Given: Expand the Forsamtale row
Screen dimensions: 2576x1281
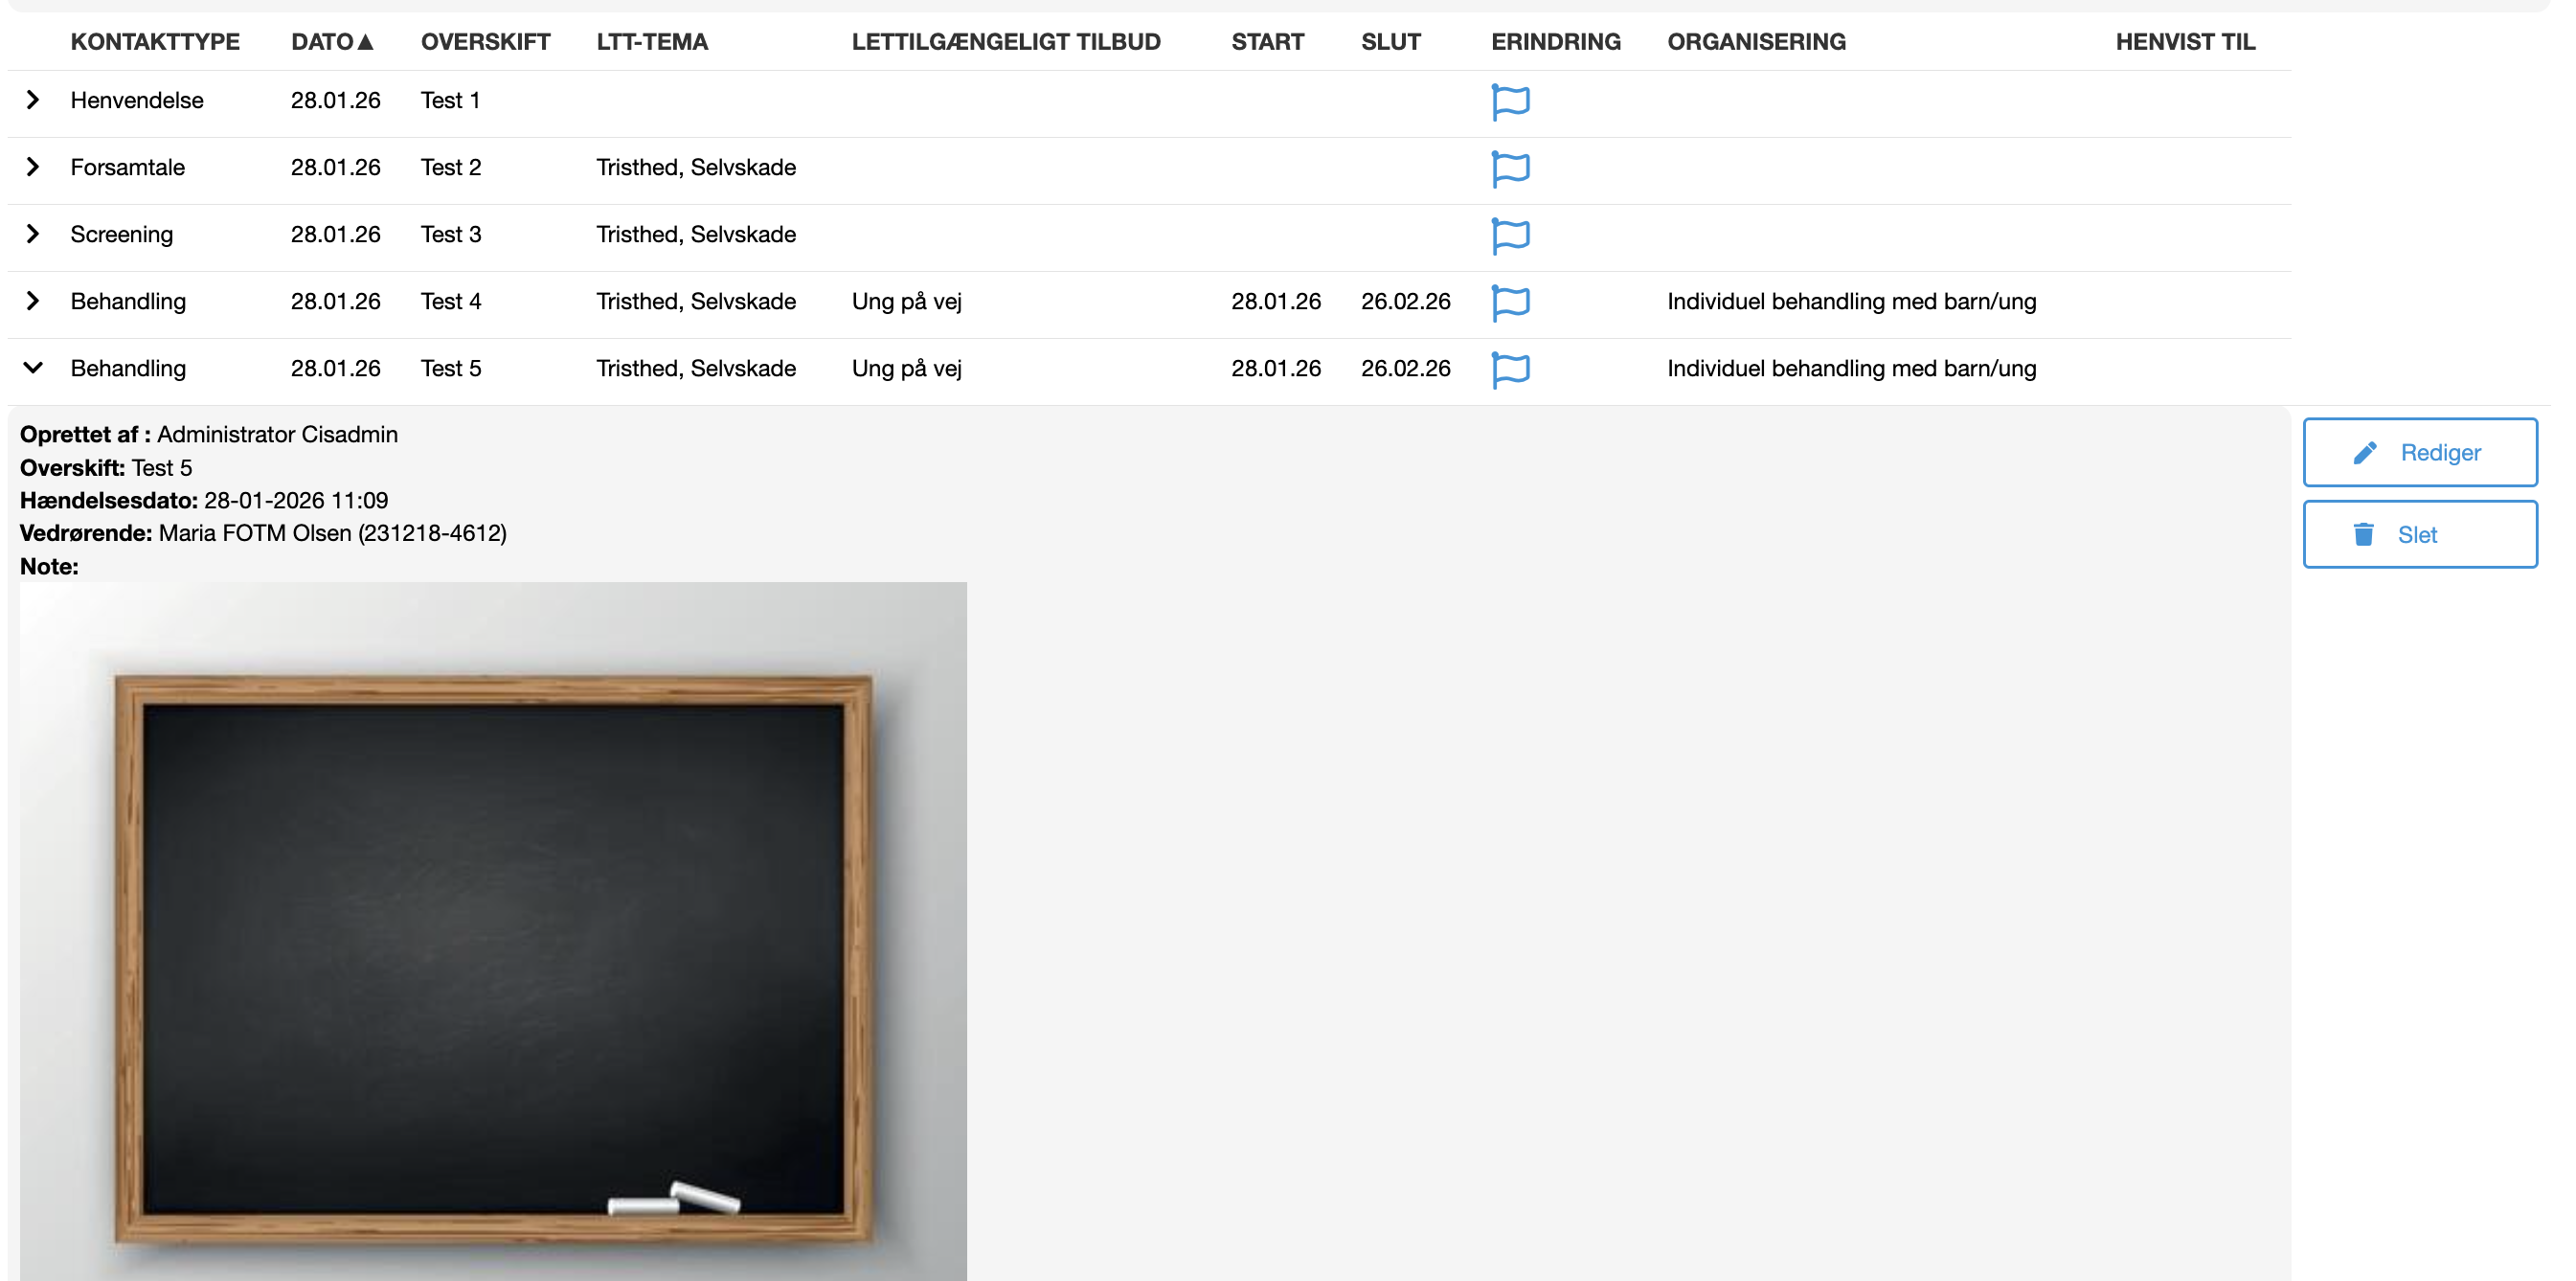Looking at the screenshot, I should click(x=33, y=167).
